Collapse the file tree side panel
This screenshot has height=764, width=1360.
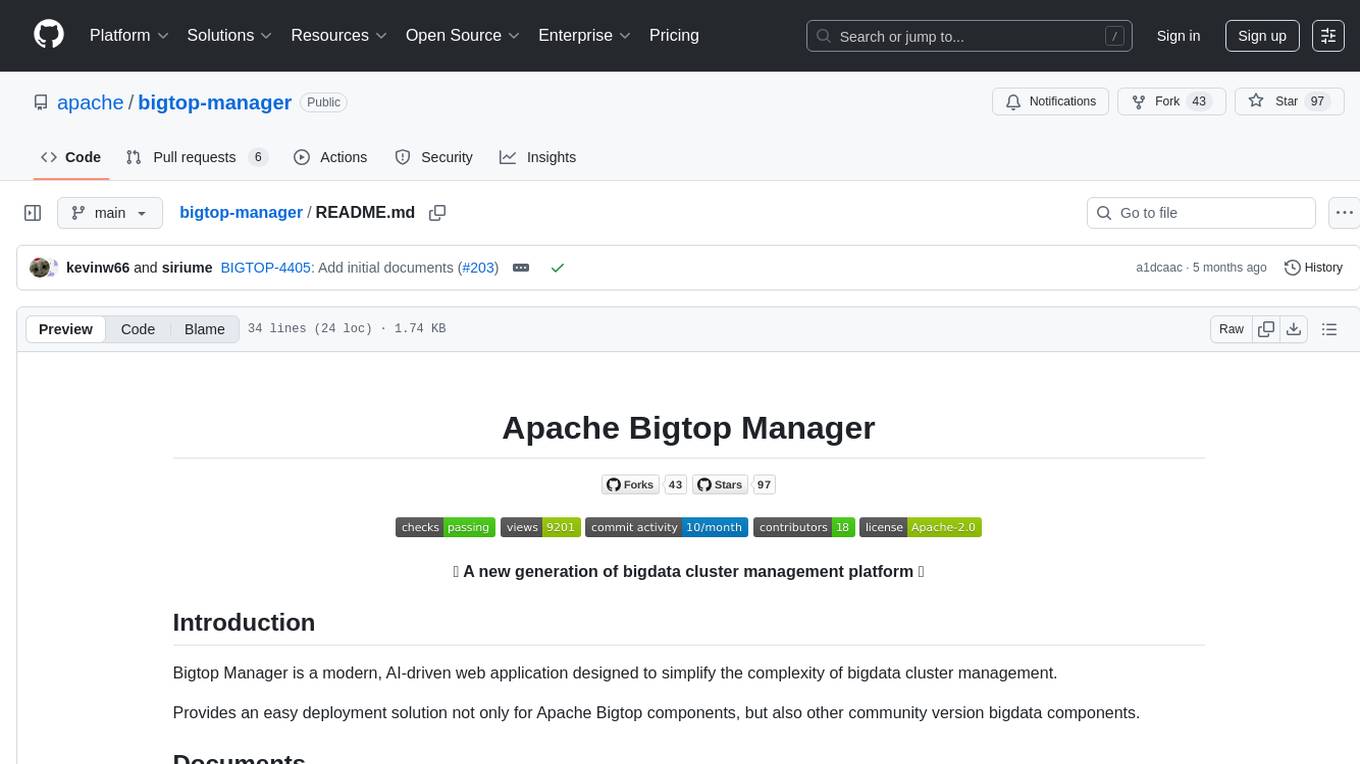tap(33, 213)
